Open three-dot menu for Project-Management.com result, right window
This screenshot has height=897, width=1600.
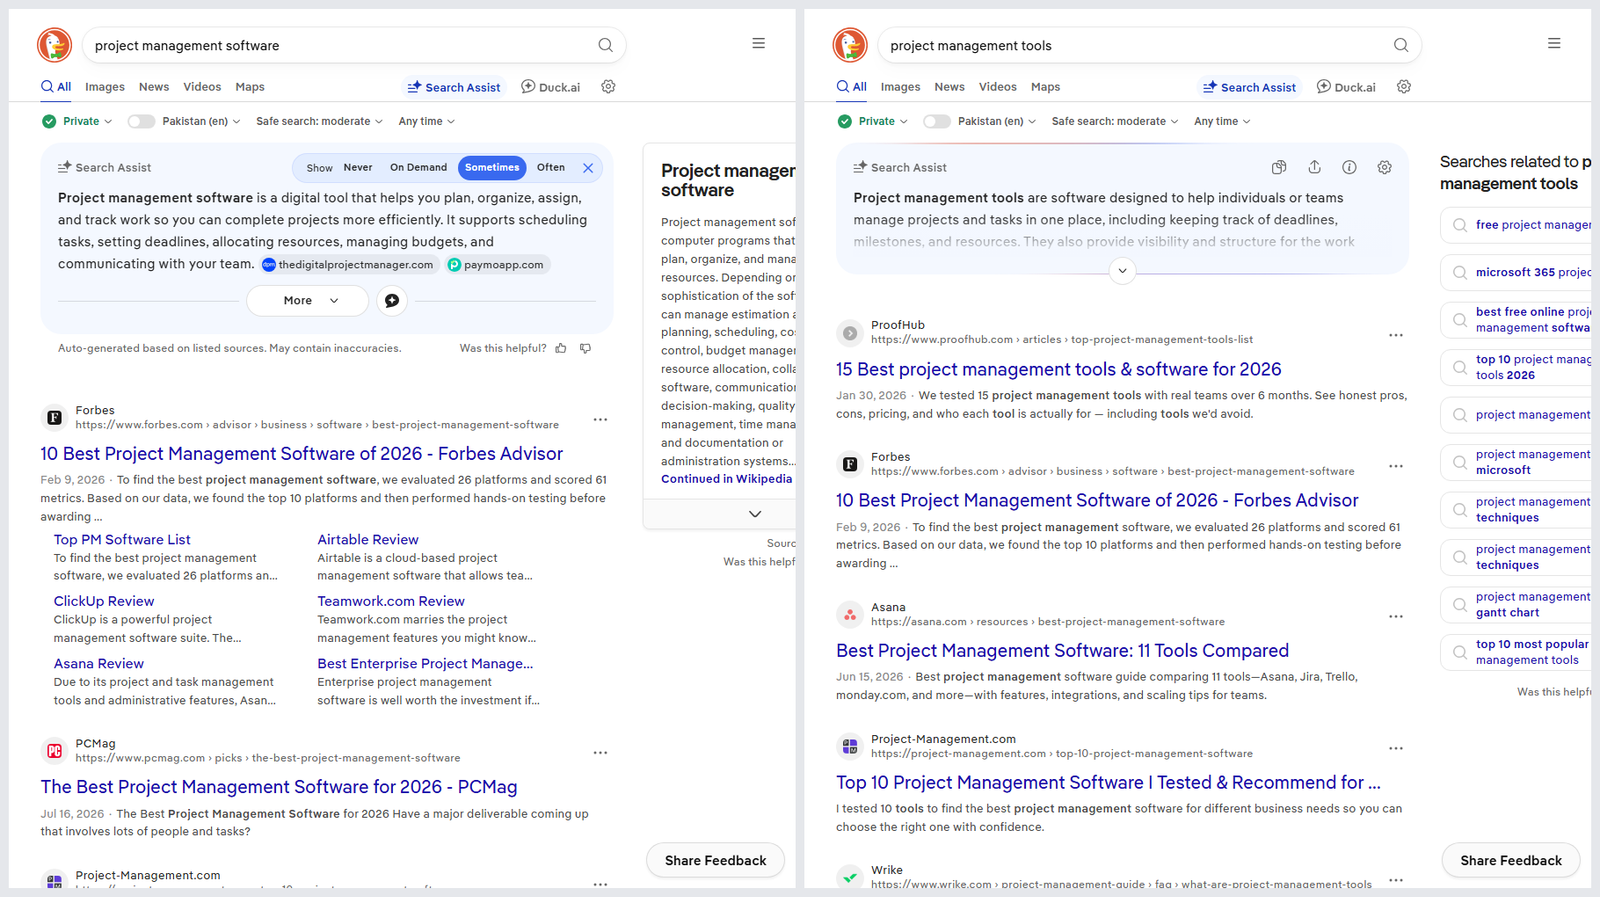[1396, 748]
